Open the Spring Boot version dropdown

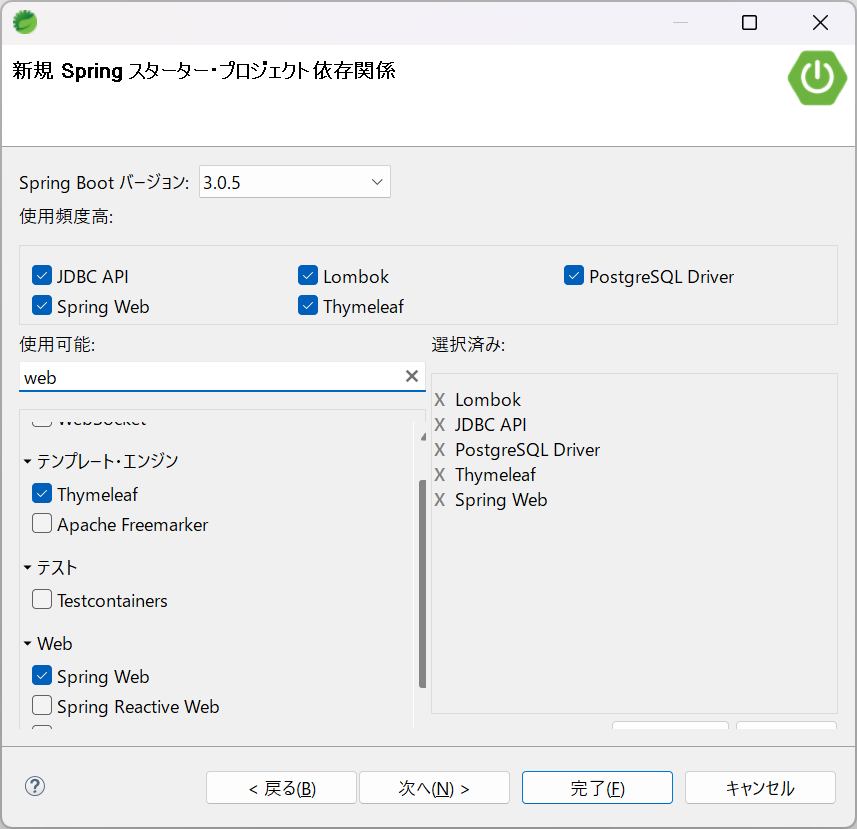coord(294,182)
